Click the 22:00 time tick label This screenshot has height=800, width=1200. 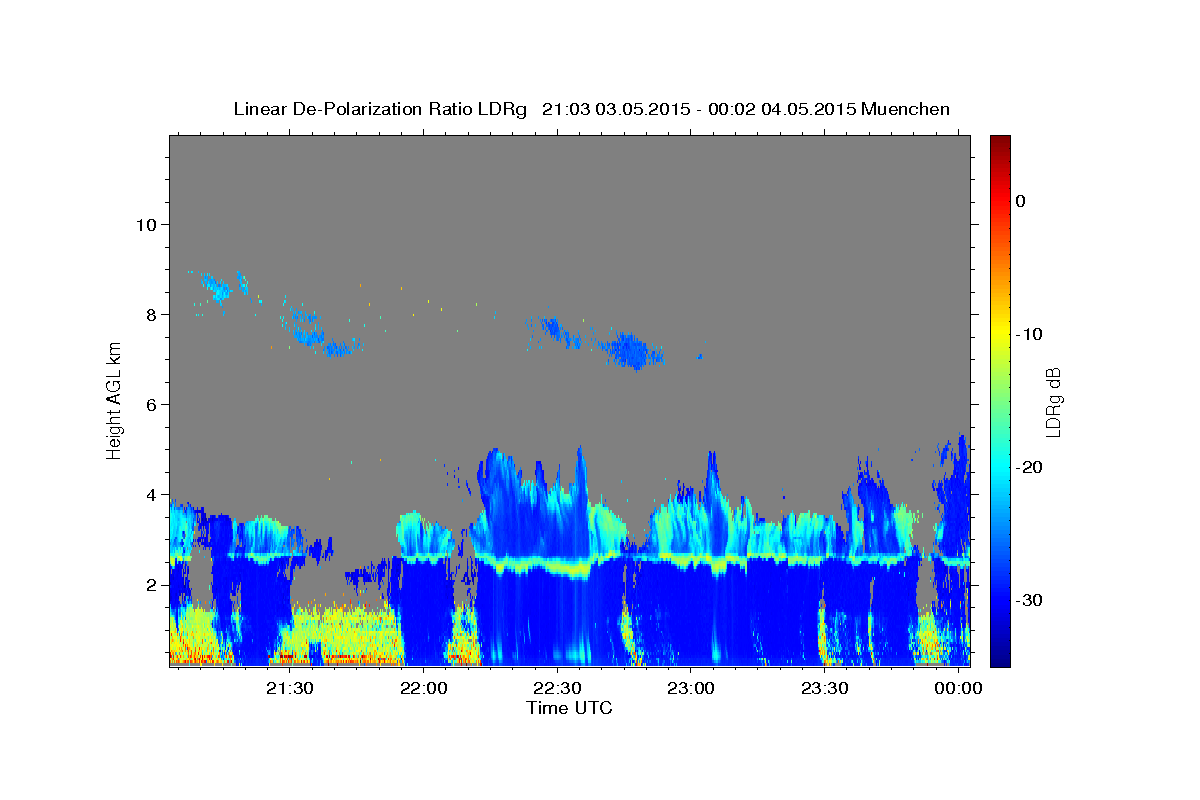(424, 689)
